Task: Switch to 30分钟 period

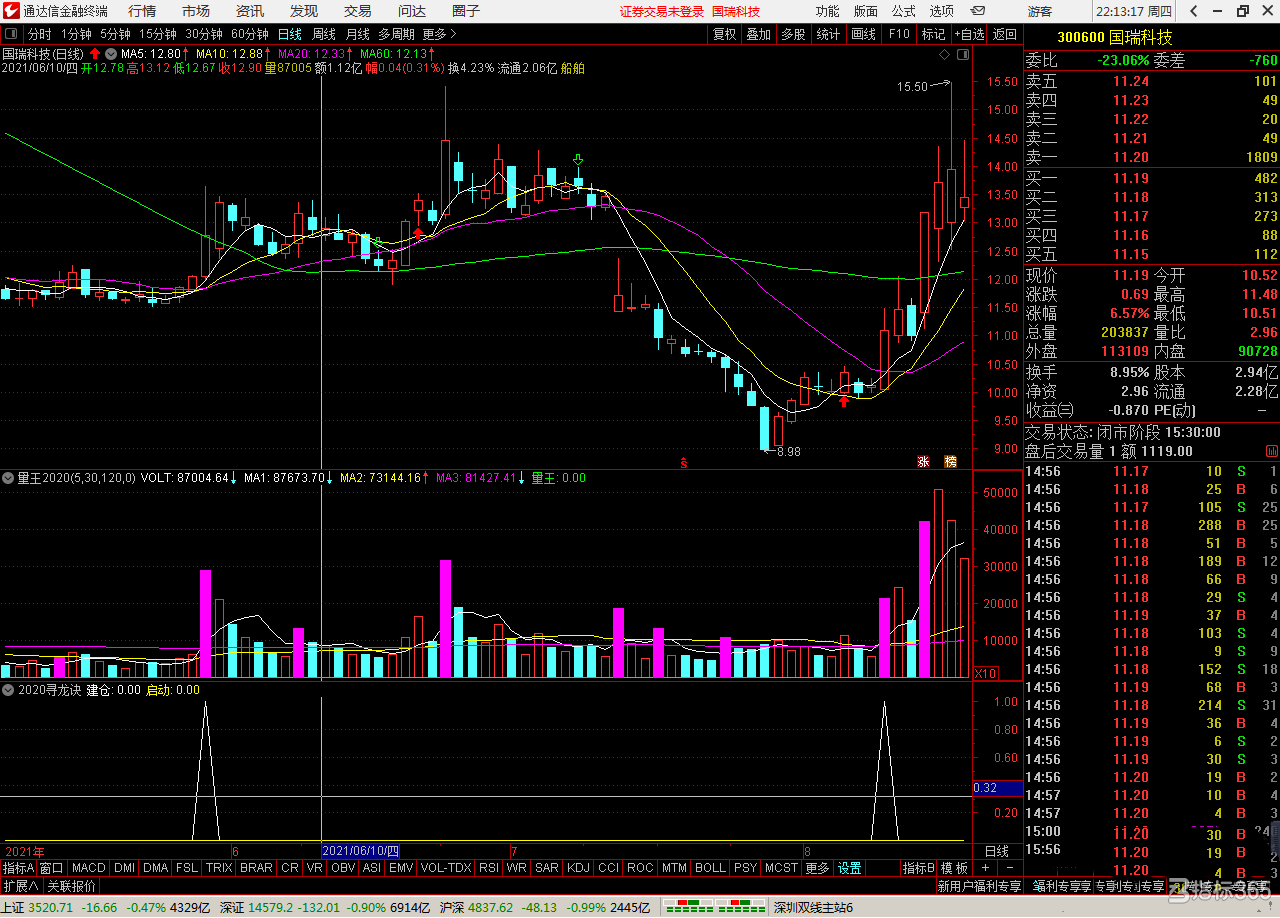Action: coord(204,34)
